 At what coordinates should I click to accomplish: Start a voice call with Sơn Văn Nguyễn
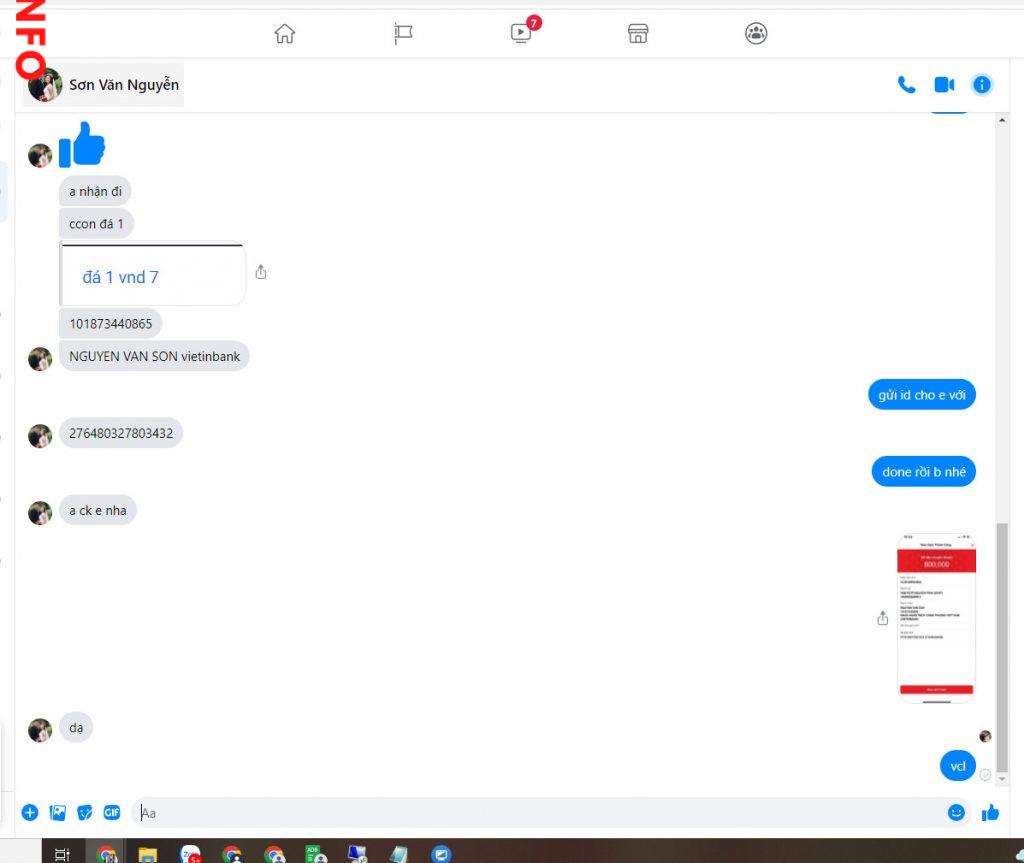906,85
